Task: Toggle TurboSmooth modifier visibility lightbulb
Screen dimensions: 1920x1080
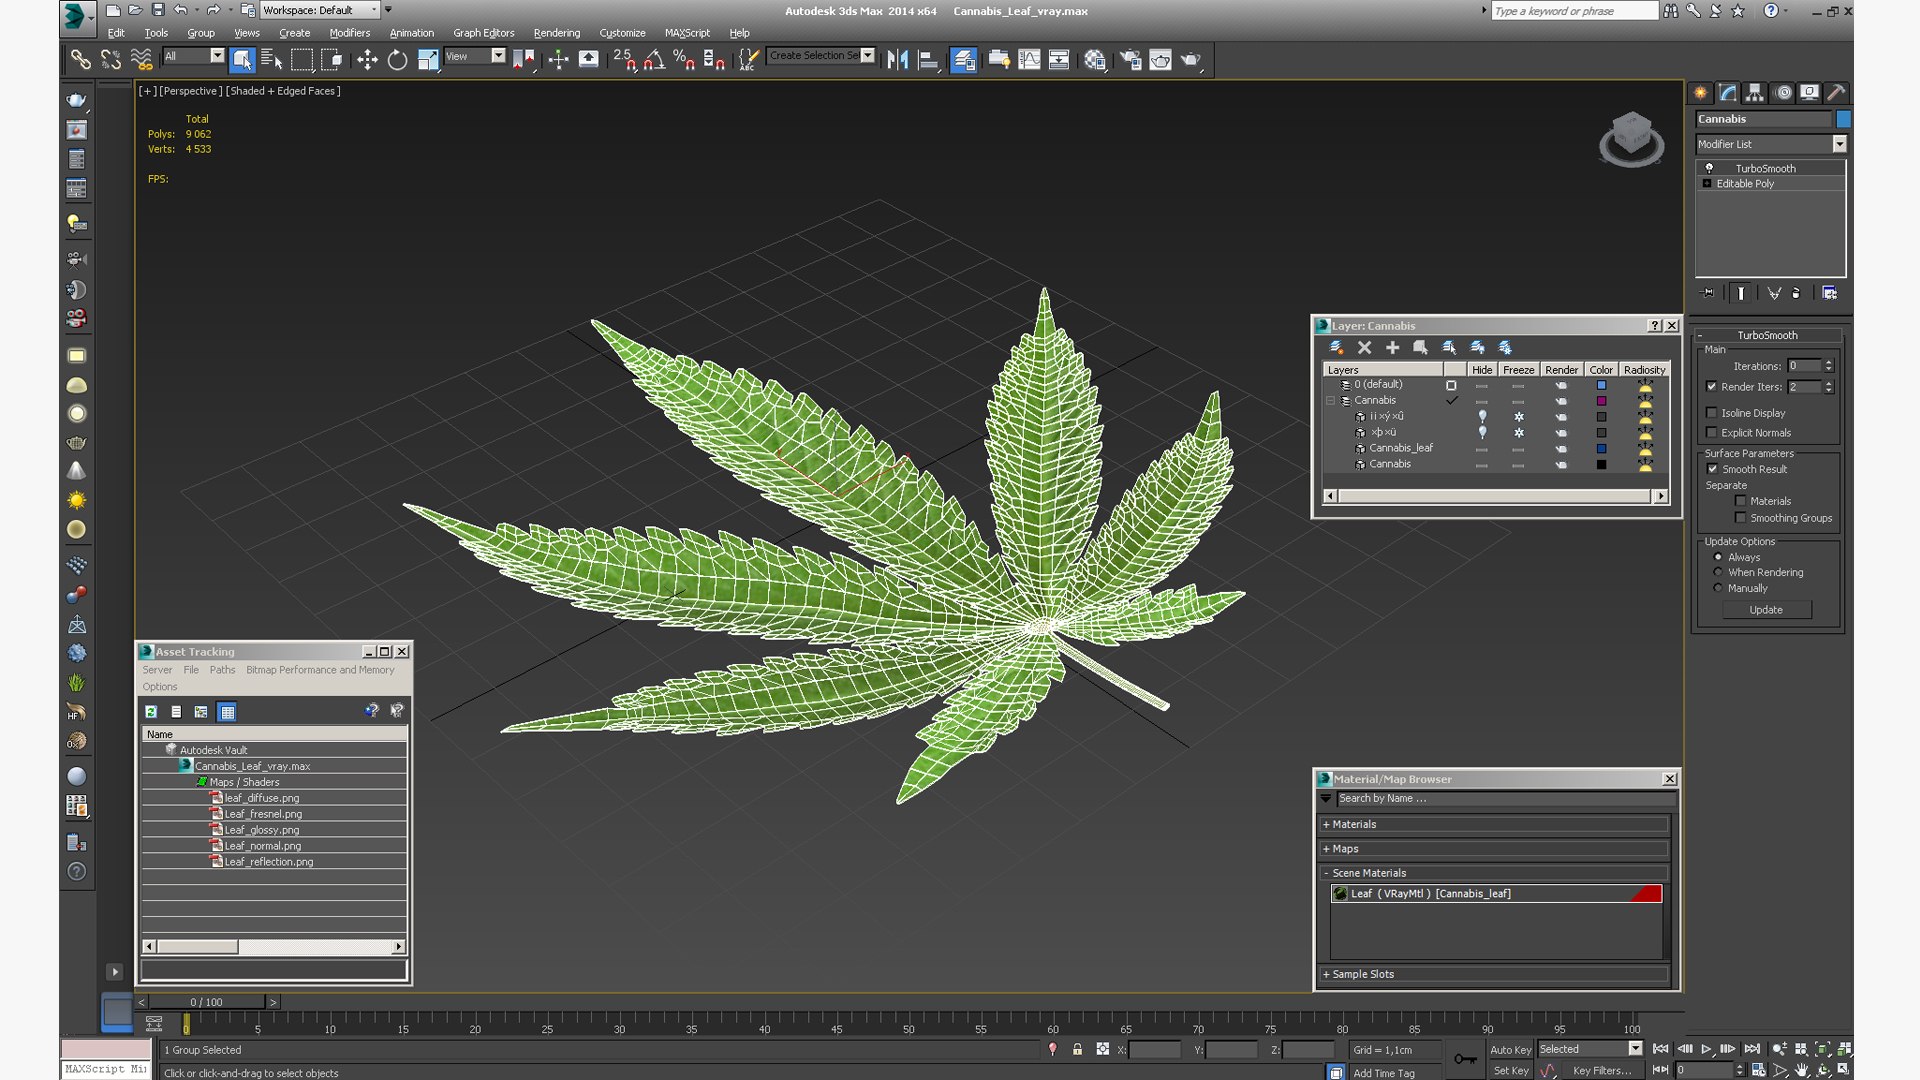Action: point(1709,168)
